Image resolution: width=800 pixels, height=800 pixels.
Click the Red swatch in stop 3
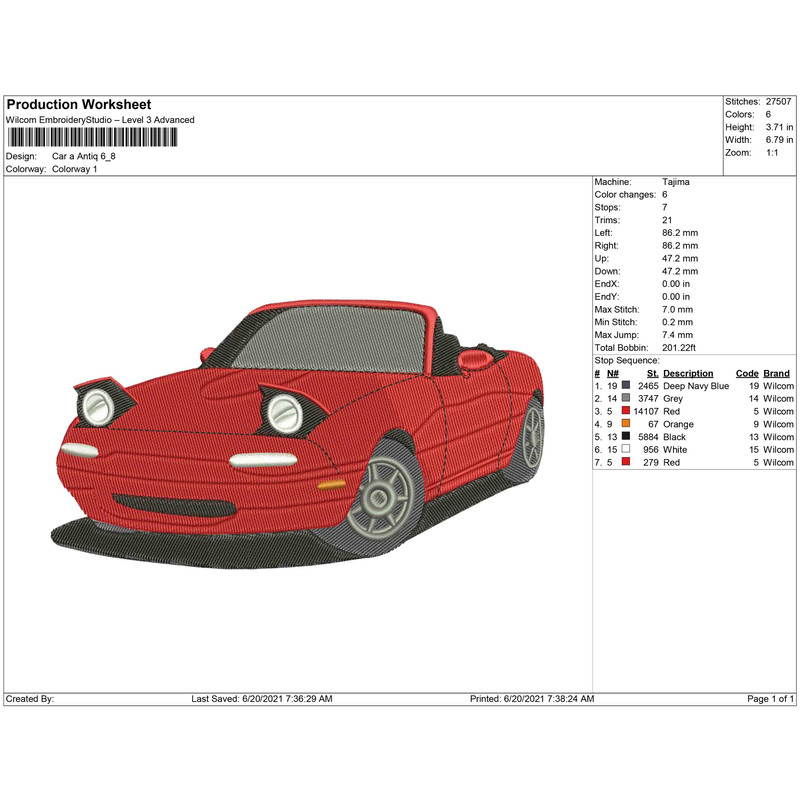point(626,411)
